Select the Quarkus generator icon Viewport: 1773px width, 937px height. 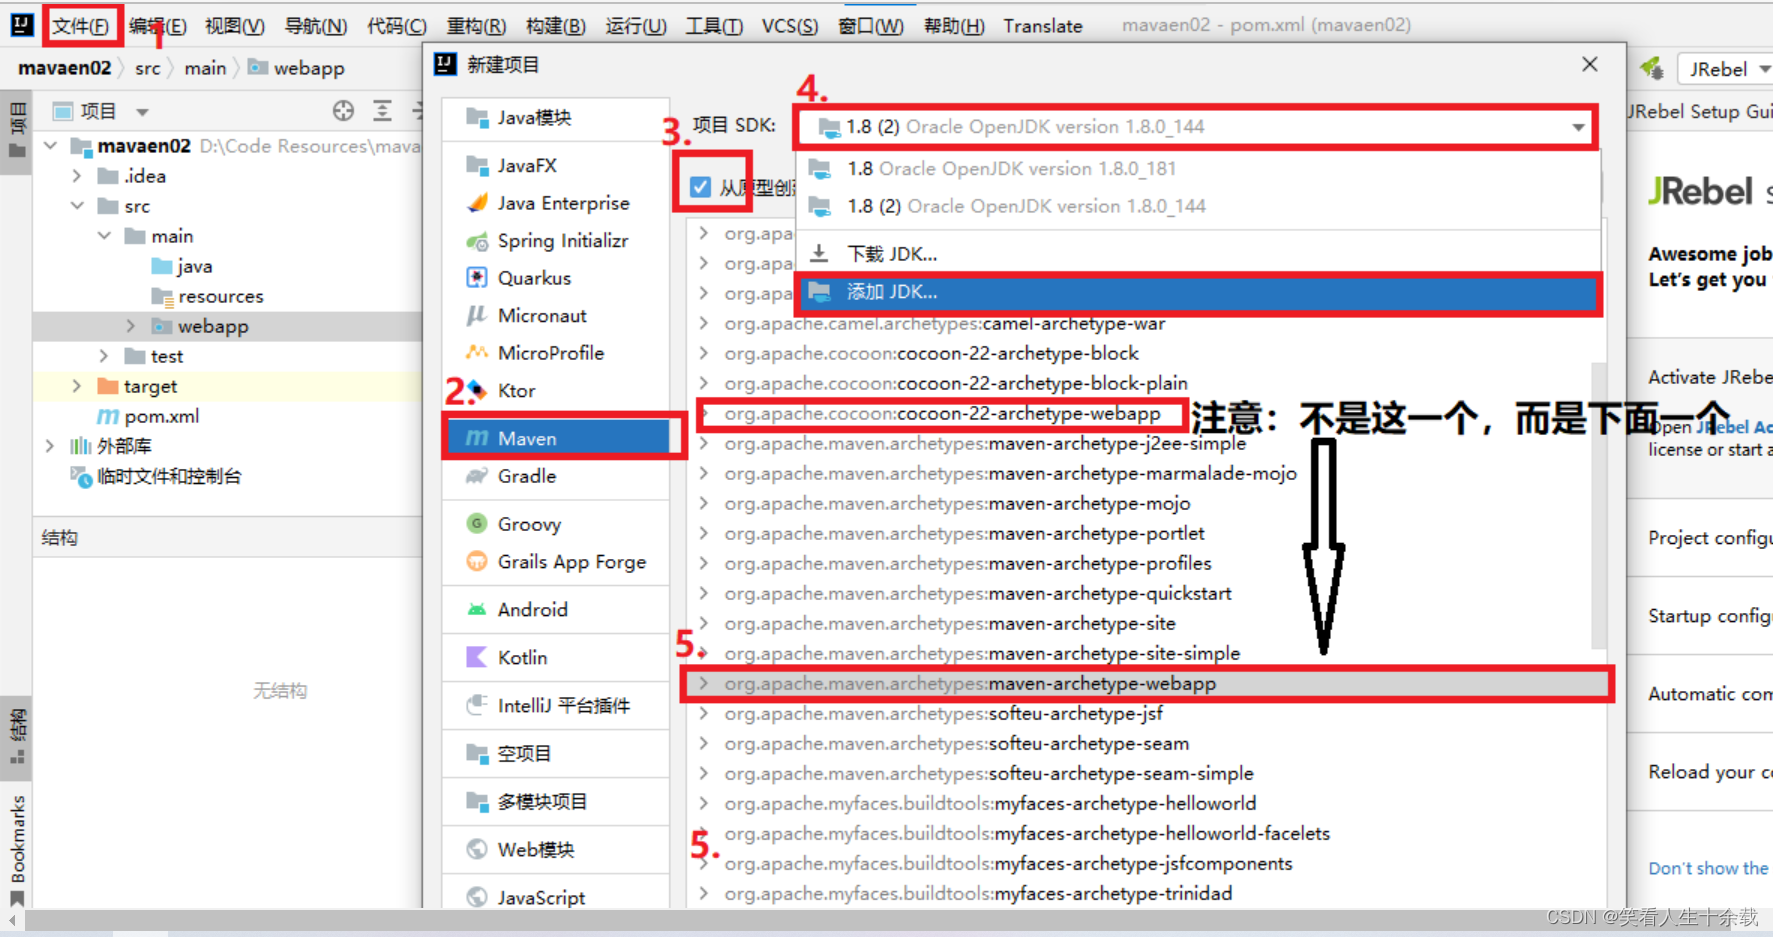click(477, 278)
